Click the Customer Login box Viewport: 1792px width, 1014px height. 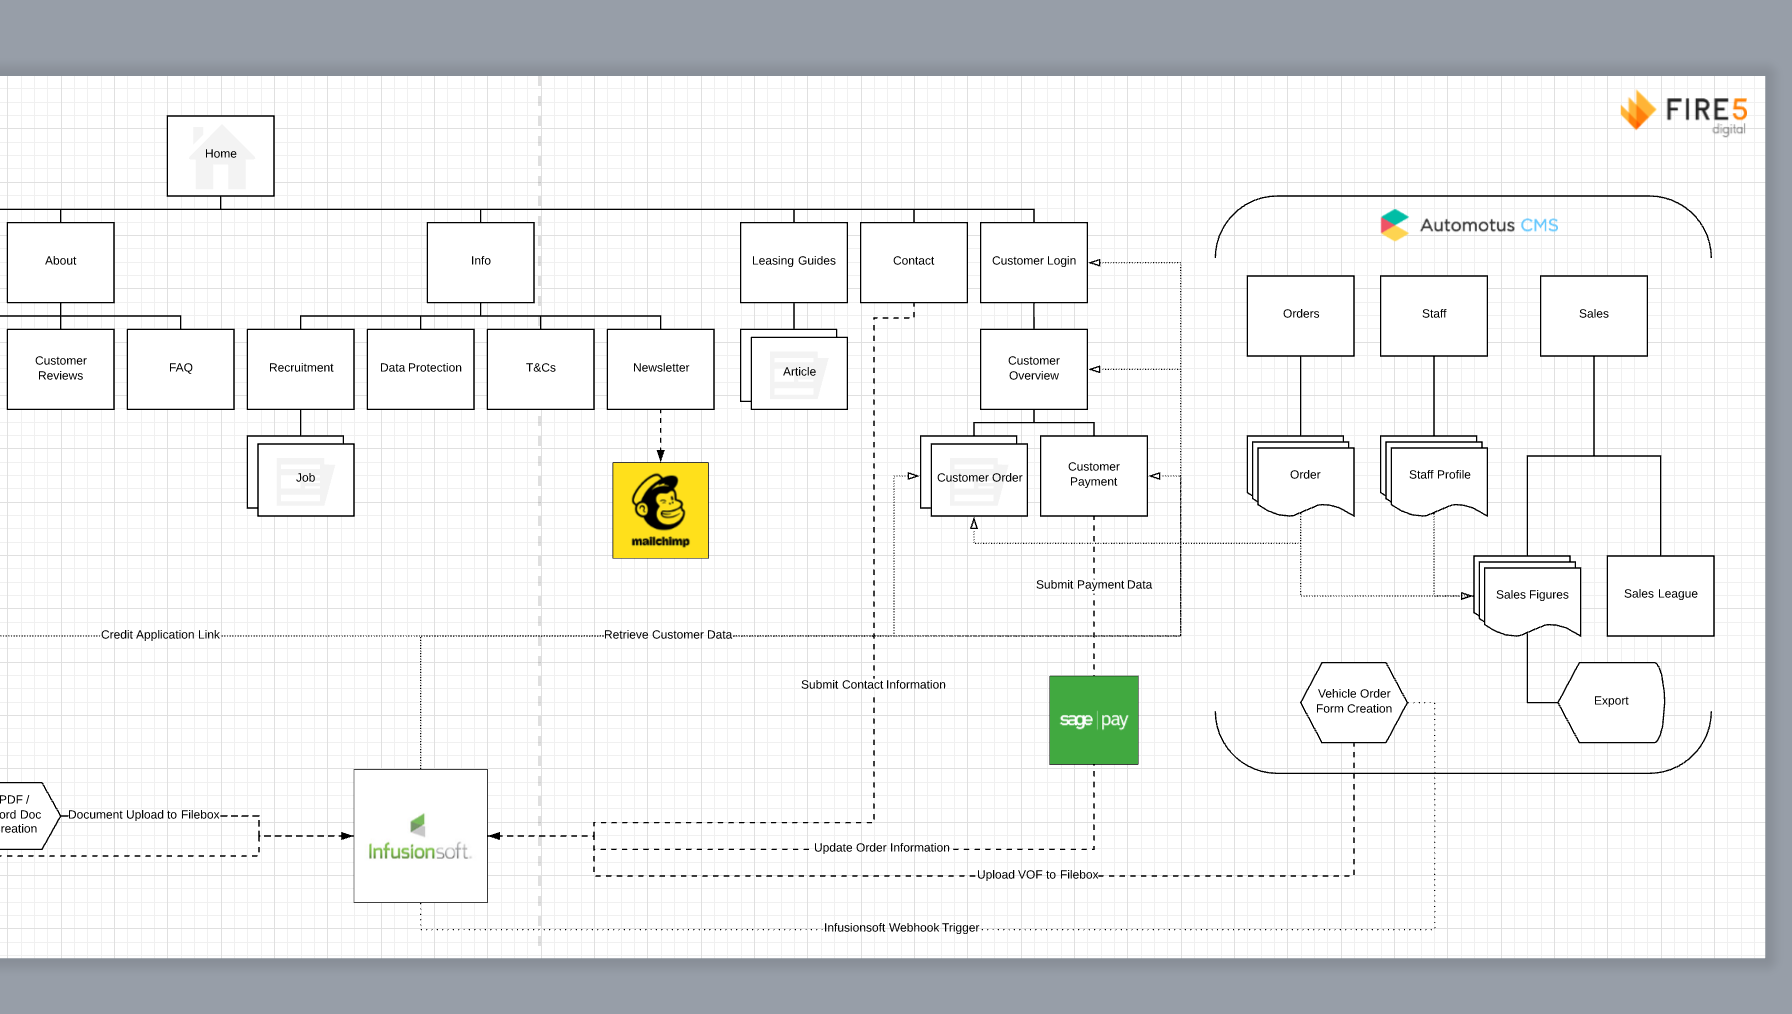tap(1033, 260)
